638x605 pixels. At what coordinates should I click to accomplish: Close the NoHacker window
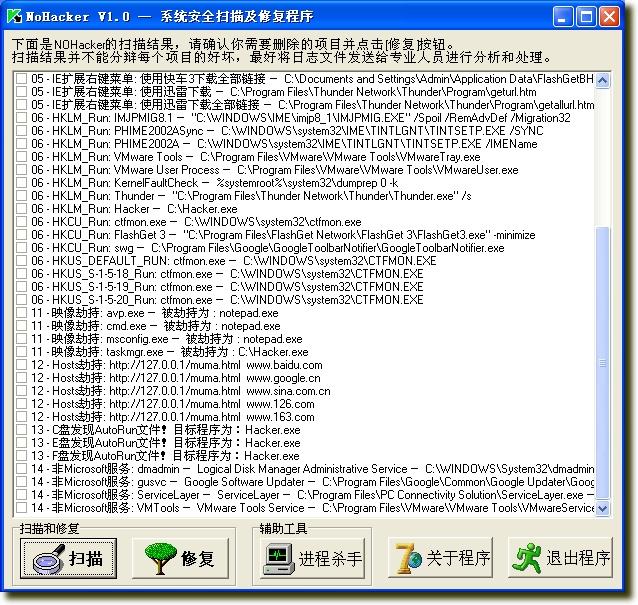coord(610,17)
